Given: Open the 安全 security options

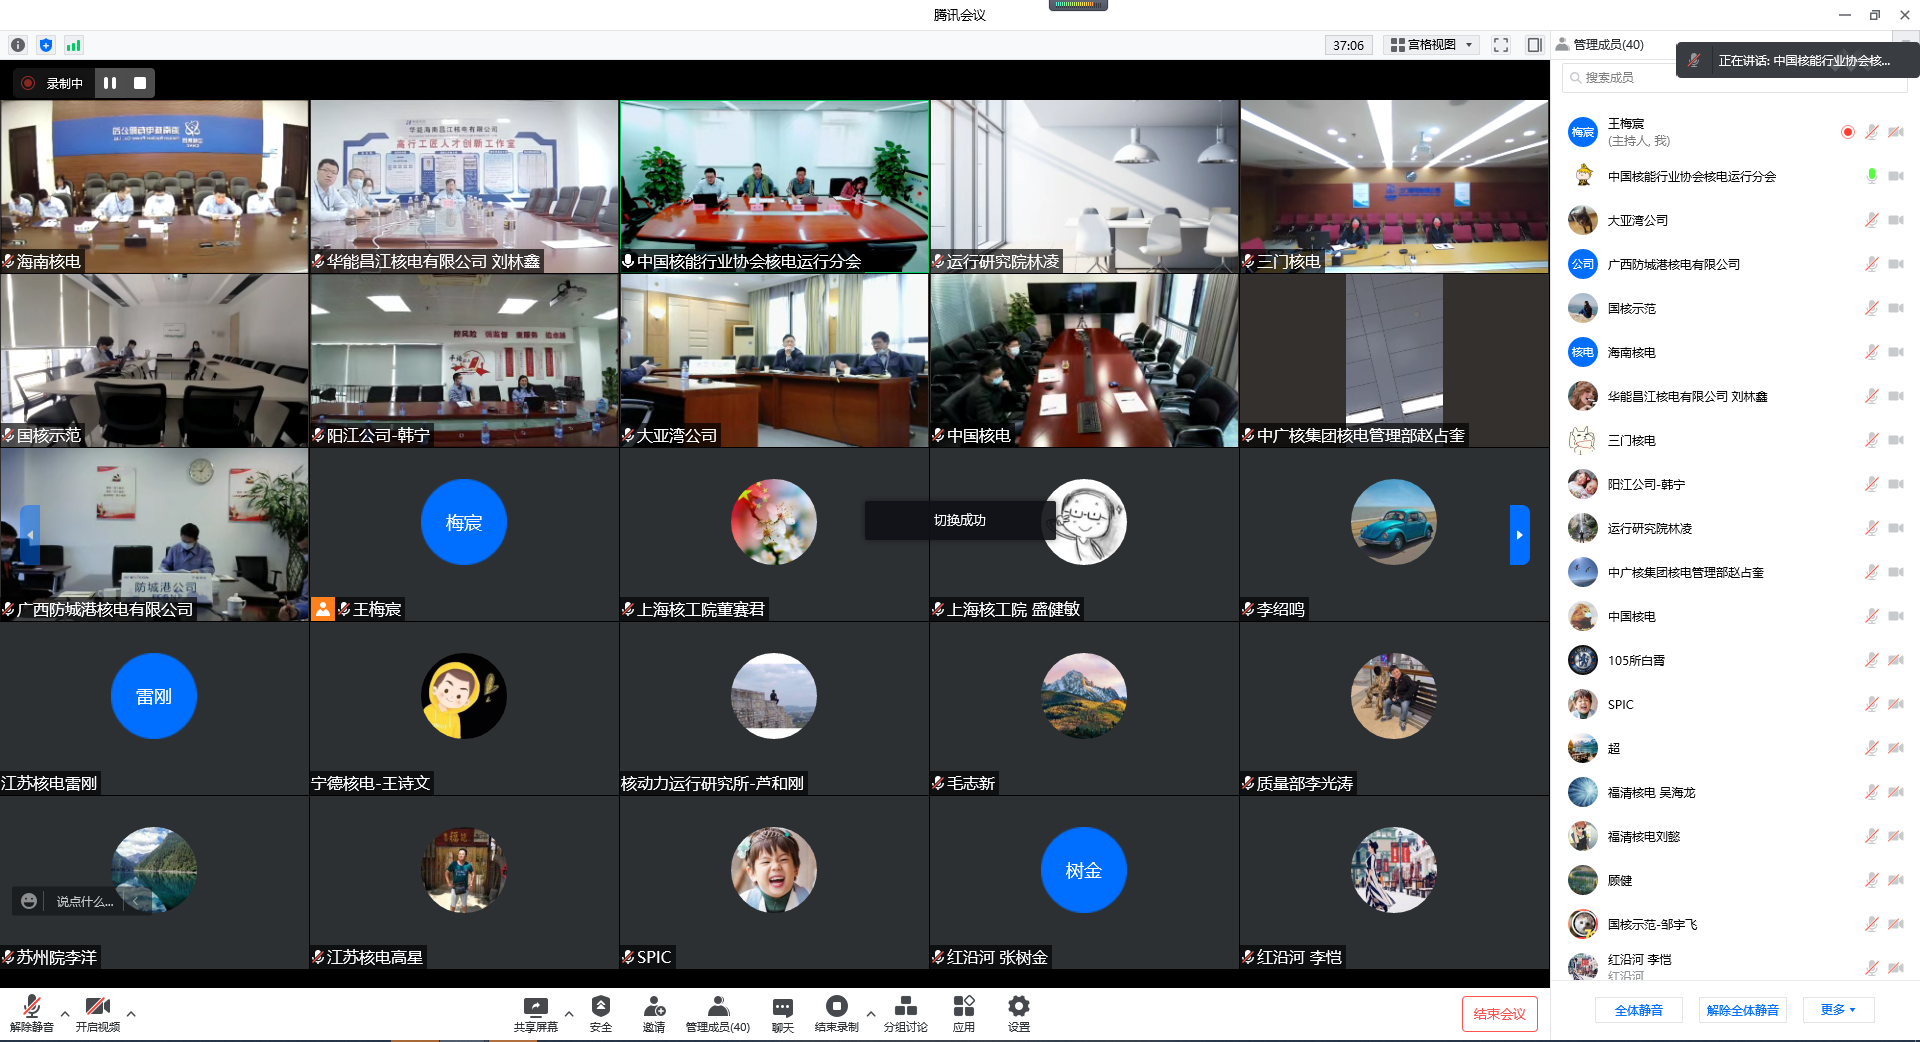Looking at the screenshot, I should pyautogui.click(x=600, y=1012).
